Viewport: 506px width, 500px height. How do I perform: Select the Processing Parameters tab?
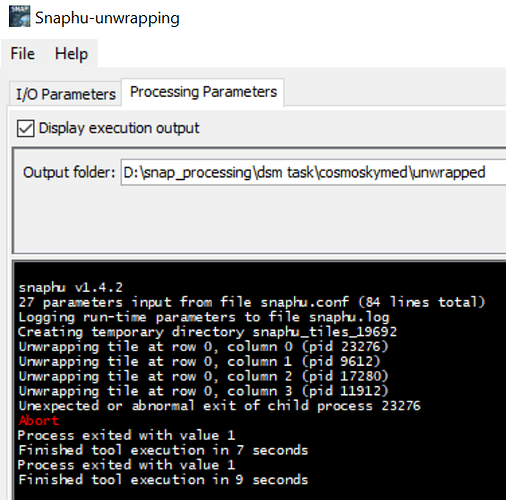coord(203,92)
